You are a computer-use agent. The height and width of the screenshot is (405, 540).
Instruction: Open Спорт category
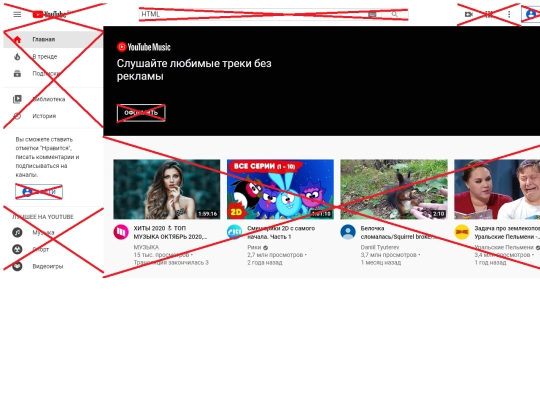click(x=53, y=249)
